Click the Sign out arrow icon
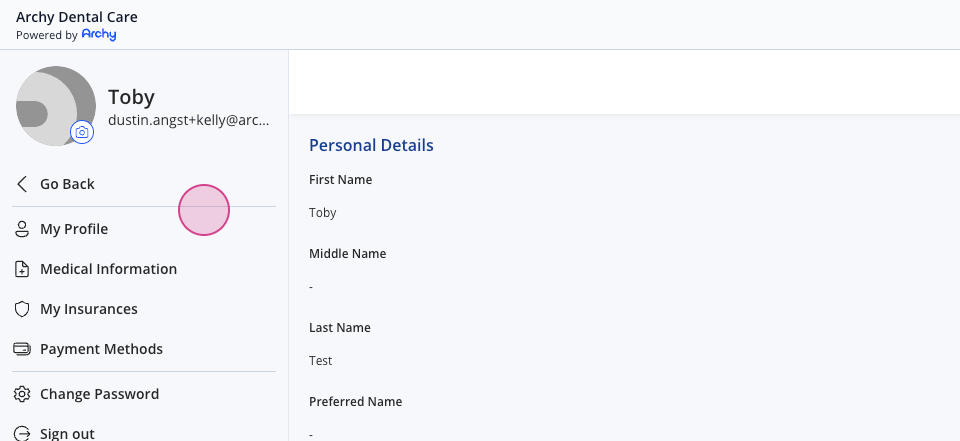This screenshot has width=960, height=441. (22, 434)
